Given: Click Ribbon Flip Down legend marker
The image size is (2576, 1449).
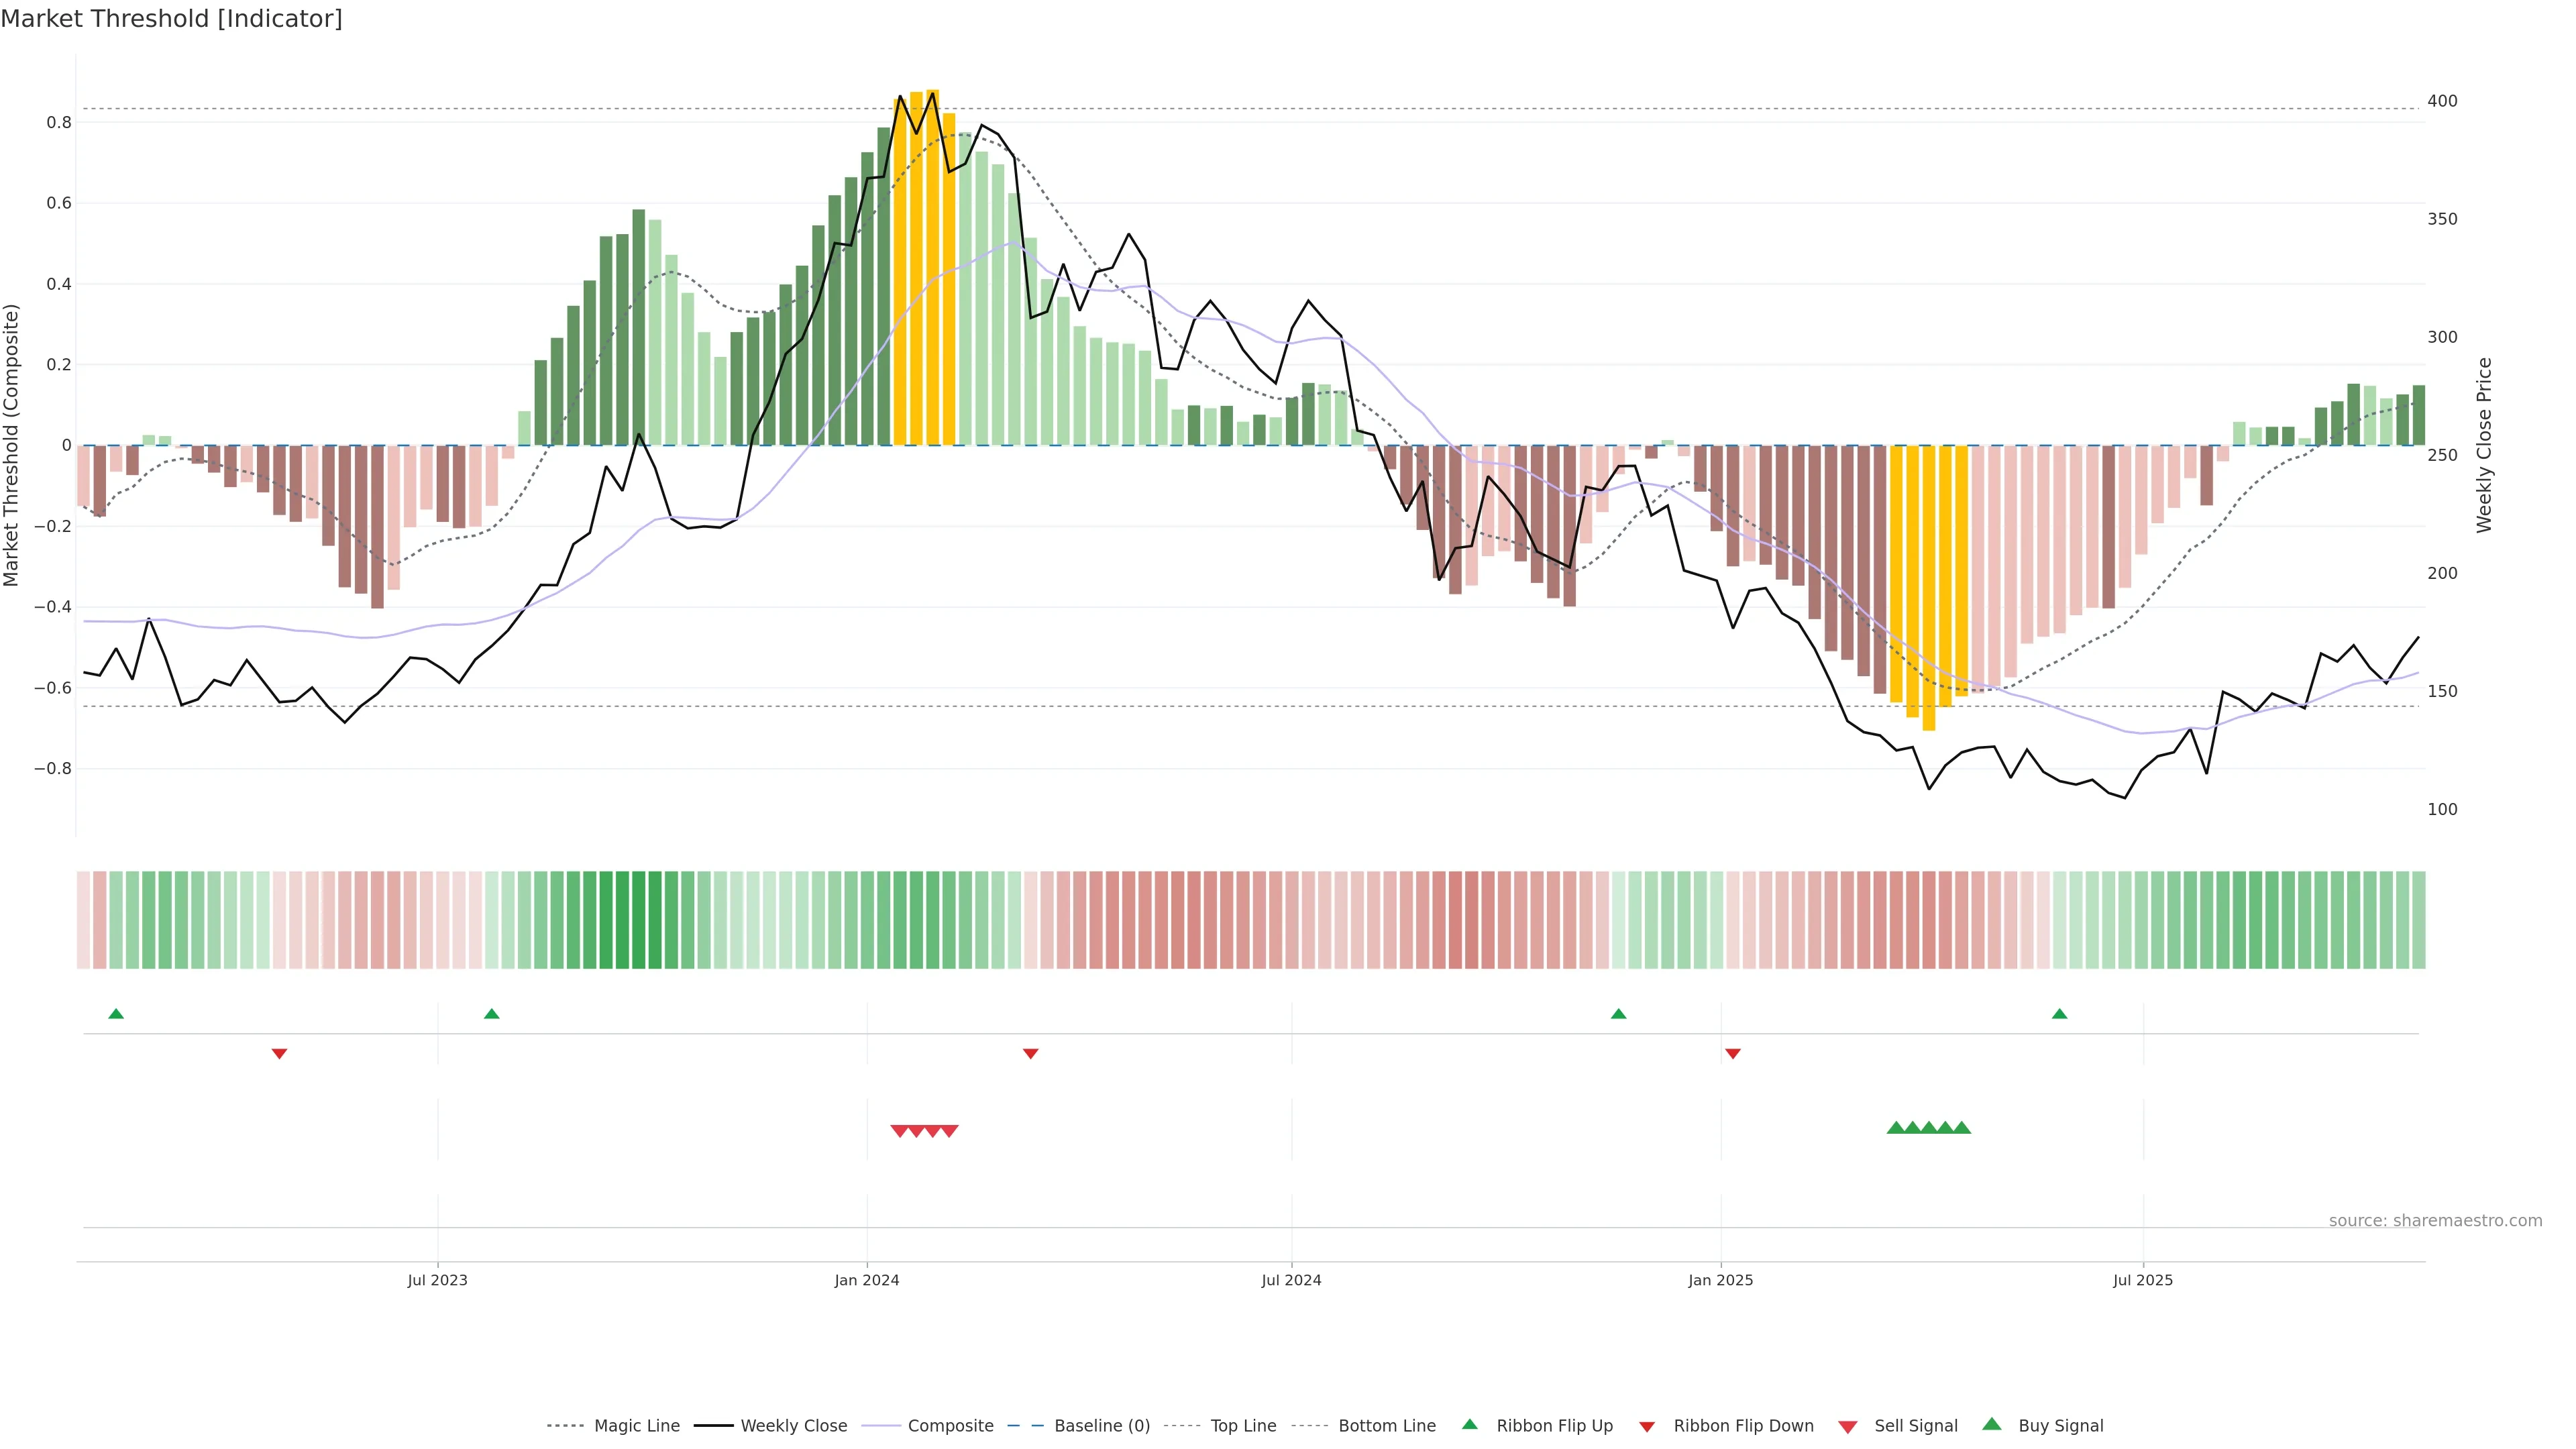Looking at the screenshot, I should [1646, 1426].
